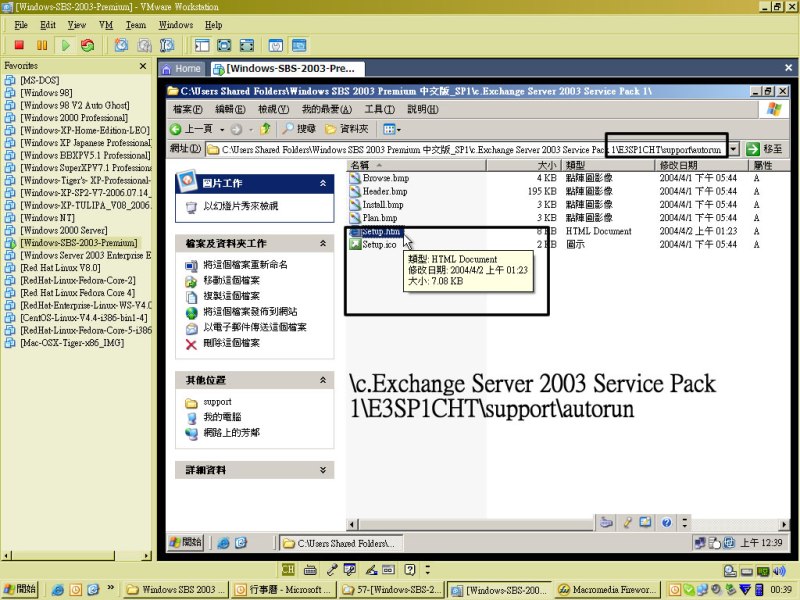Viewport: 800px width, 600px height.
Task: Click the VMware green Power On button
Action: [x=65, y=45]
